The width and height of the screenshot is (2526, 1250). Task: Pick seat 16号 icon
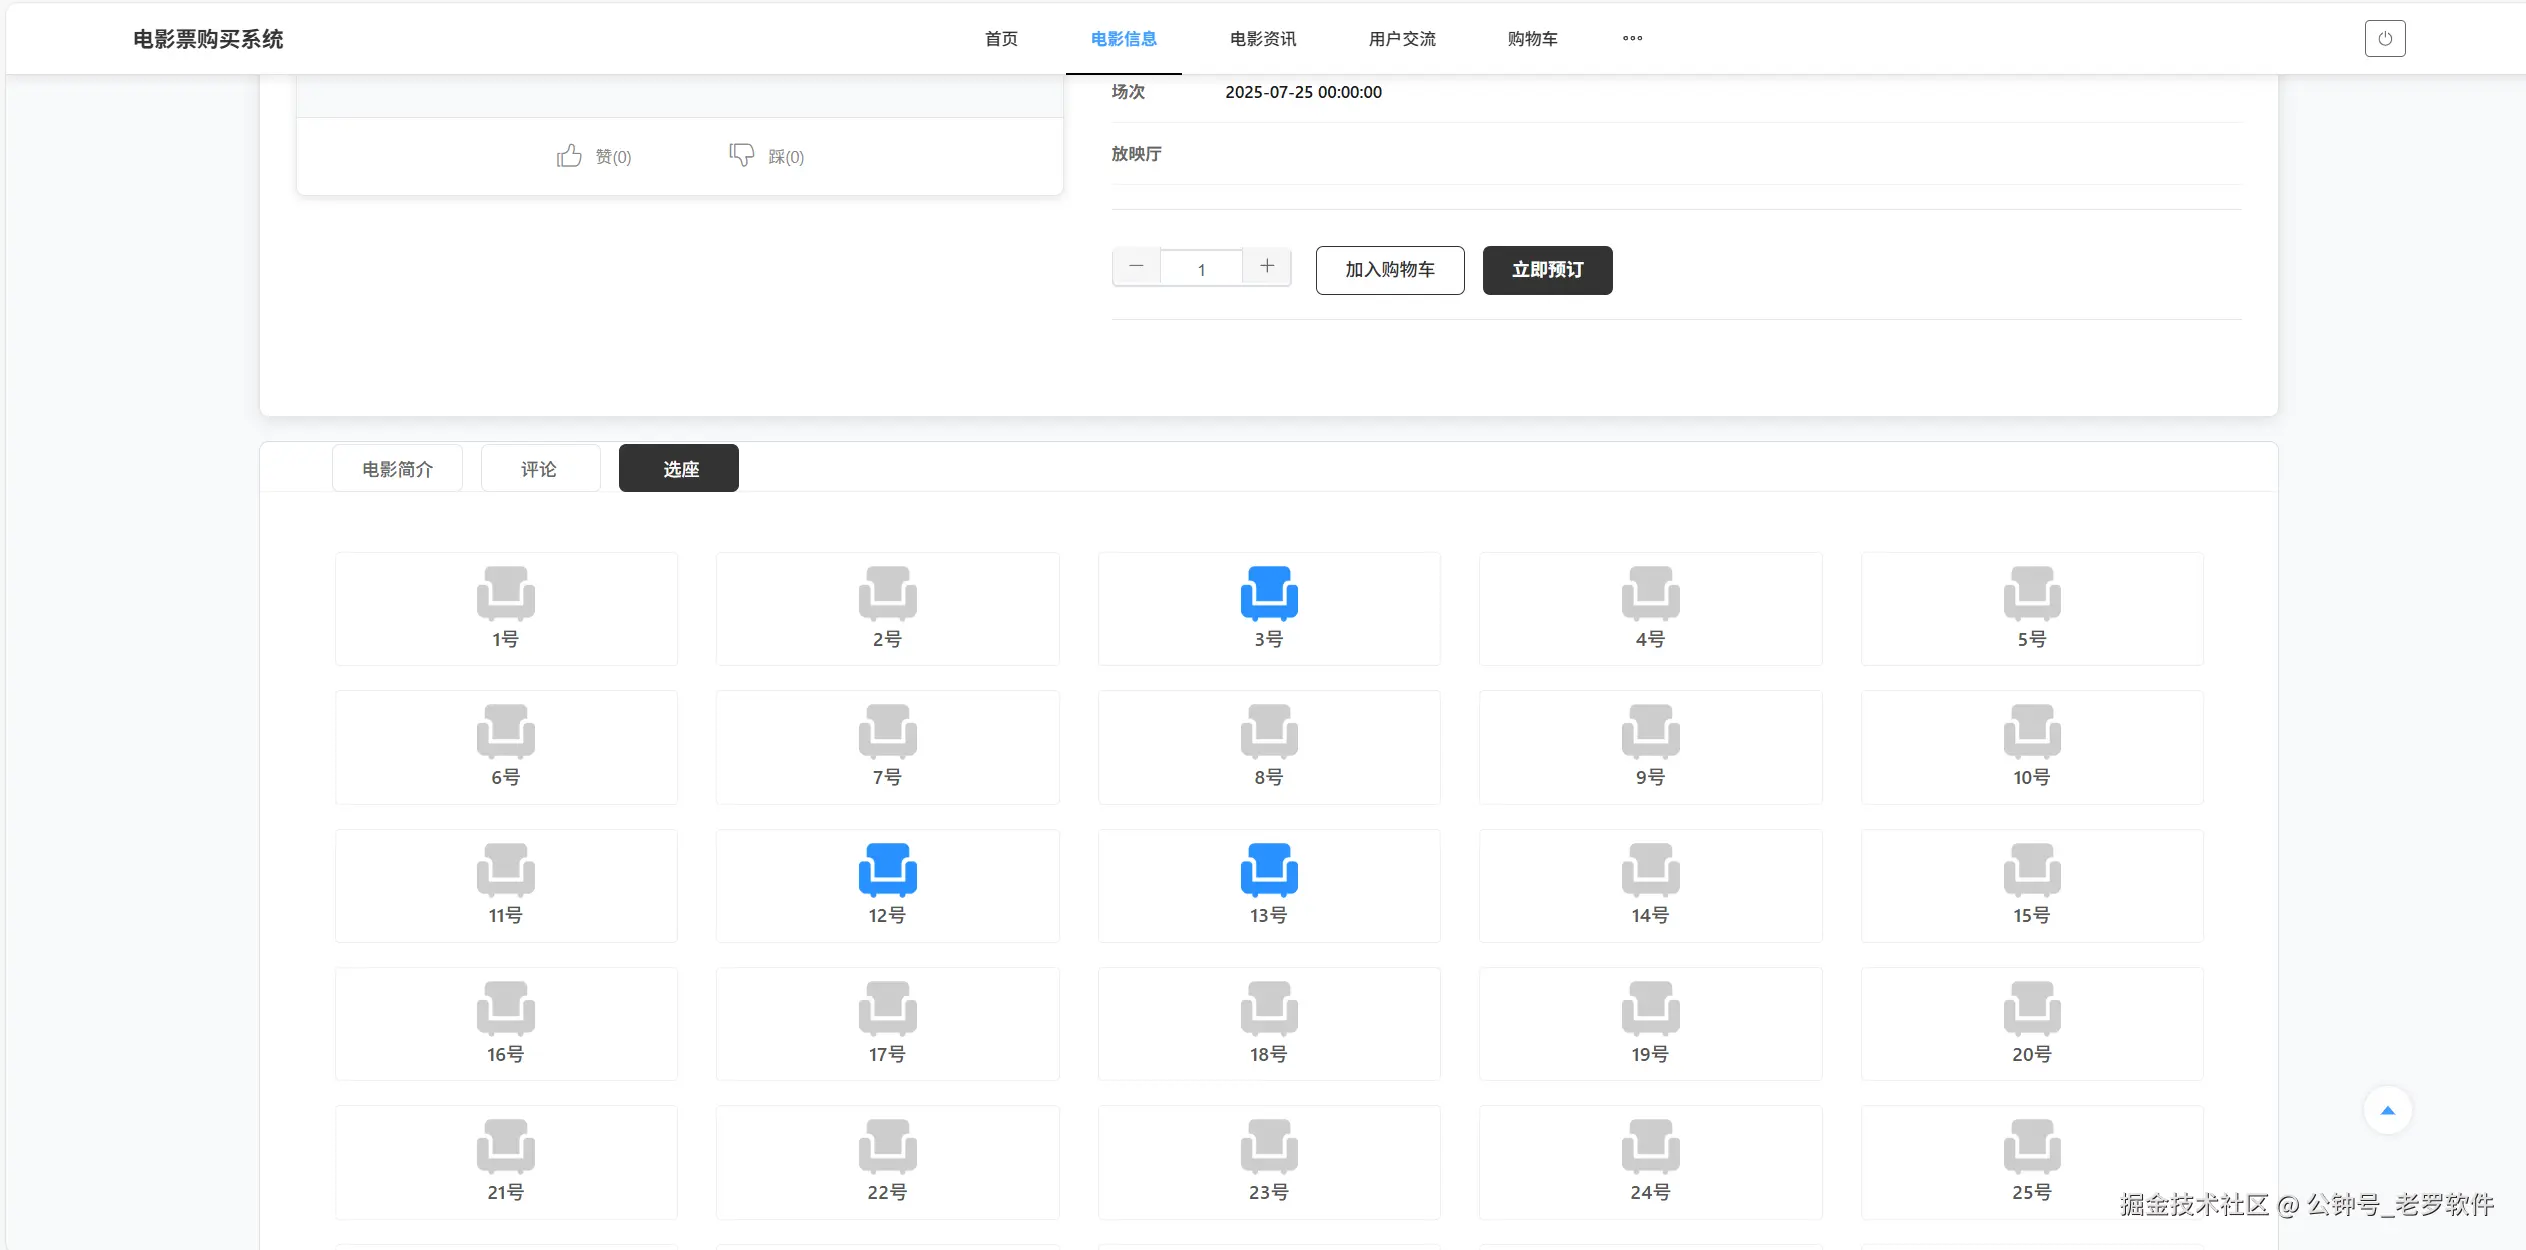point(505,1008)
